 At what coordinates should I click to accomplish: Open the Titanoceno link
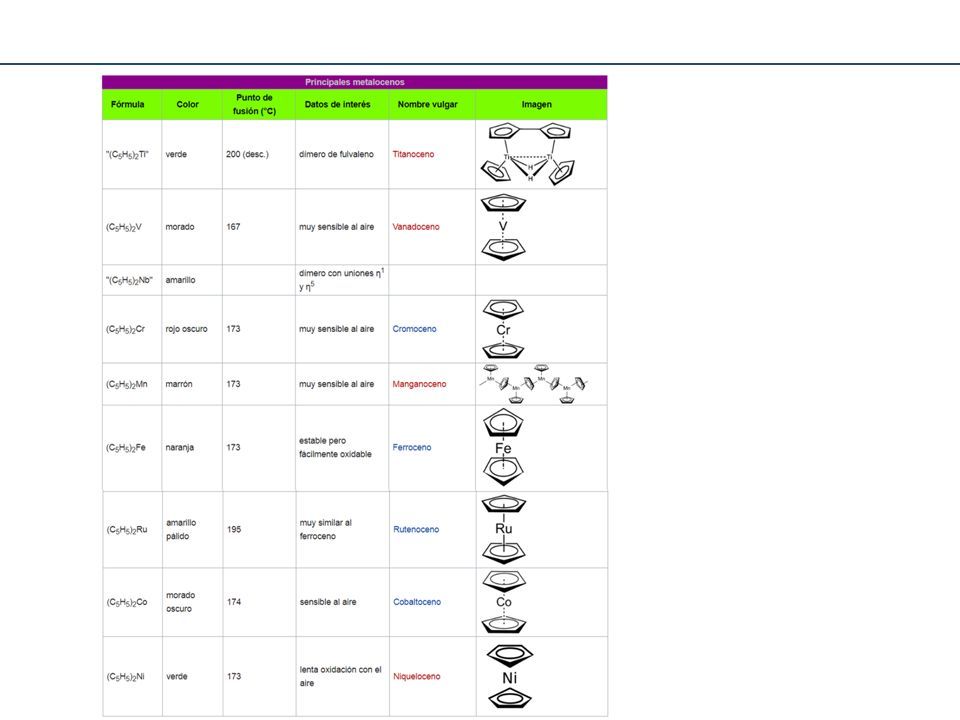point(413,154)
